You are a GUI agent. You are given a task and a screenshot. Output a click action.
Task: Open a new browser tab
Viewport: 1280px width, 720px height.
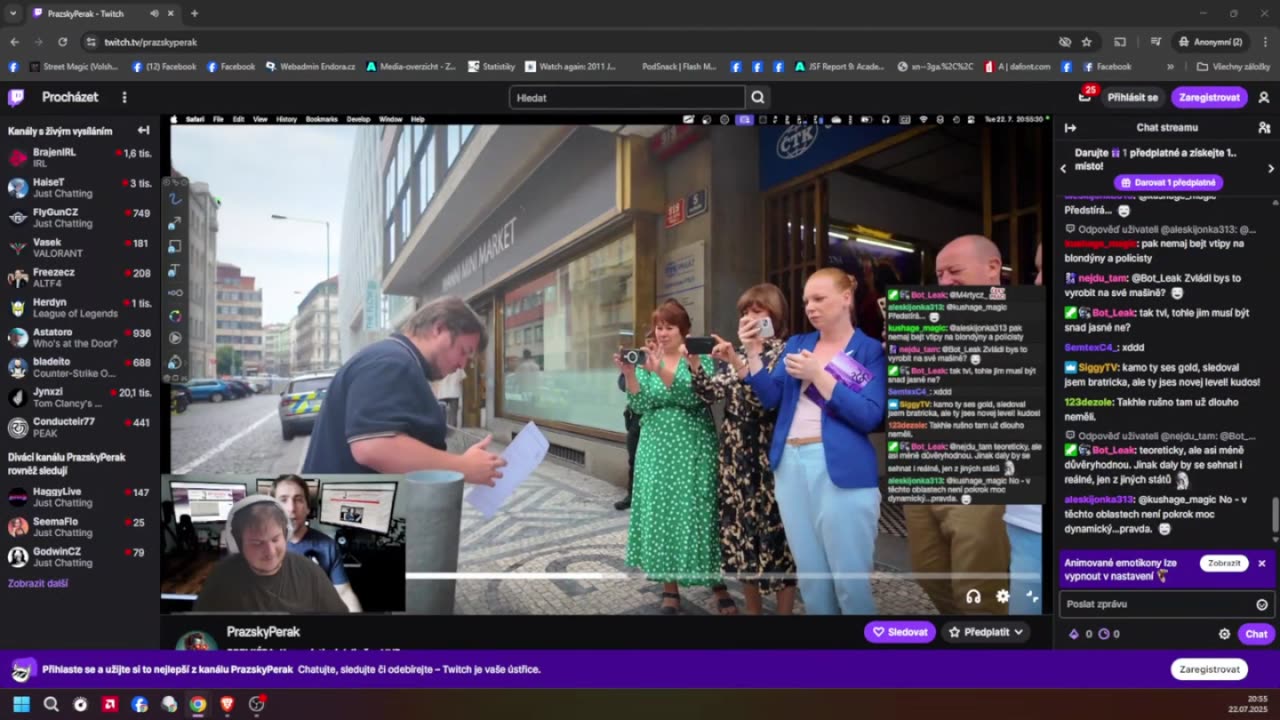[x=194, y=13]
